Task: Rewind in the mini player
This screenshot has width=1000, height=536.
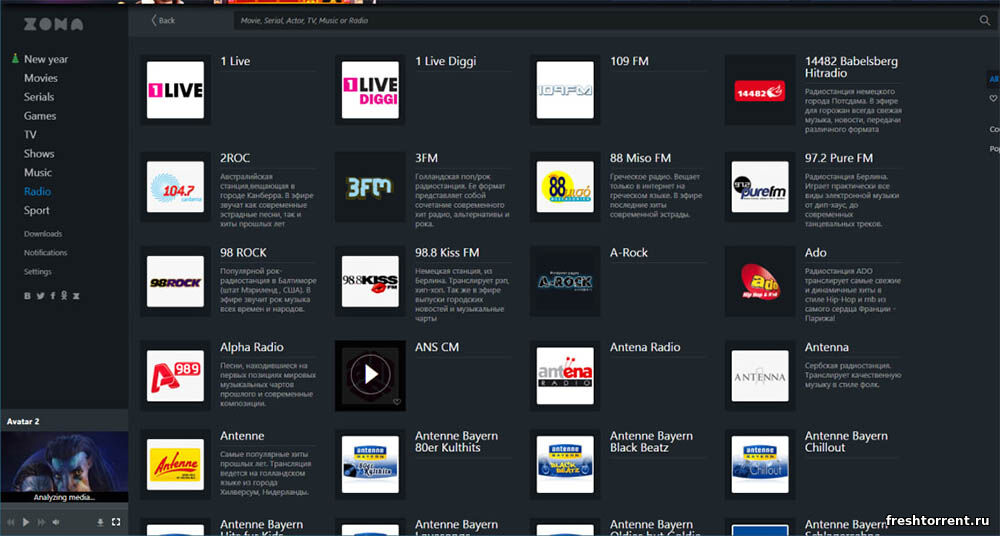Action: [11, 522]
